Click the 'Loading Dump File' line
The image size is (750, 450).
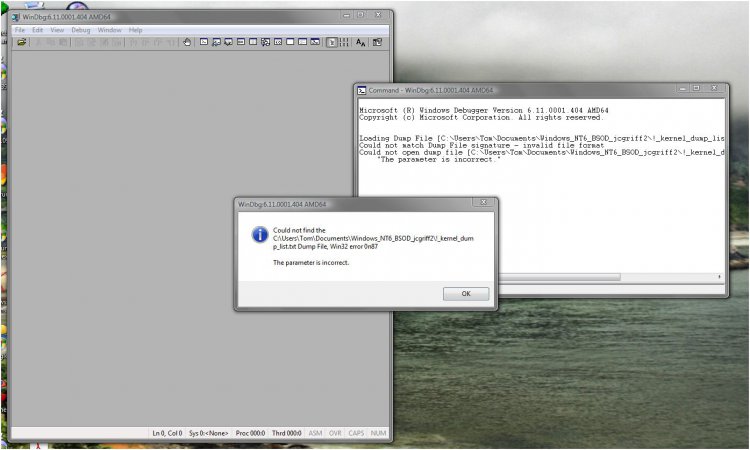(541, 138)
